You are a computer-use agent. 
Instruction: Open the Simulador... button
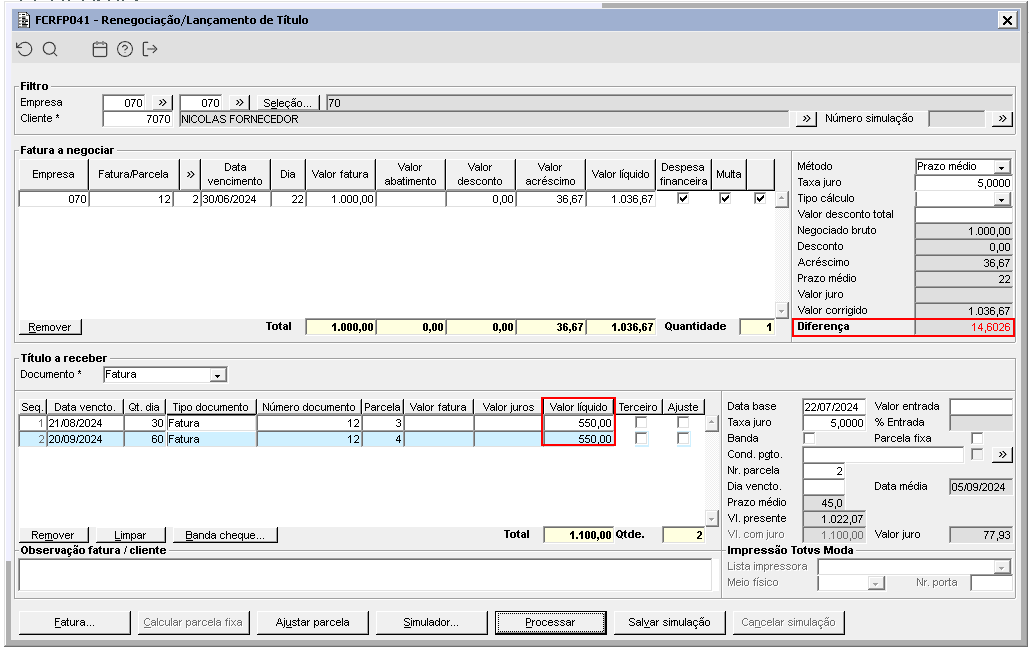click(x=431, y=622)
